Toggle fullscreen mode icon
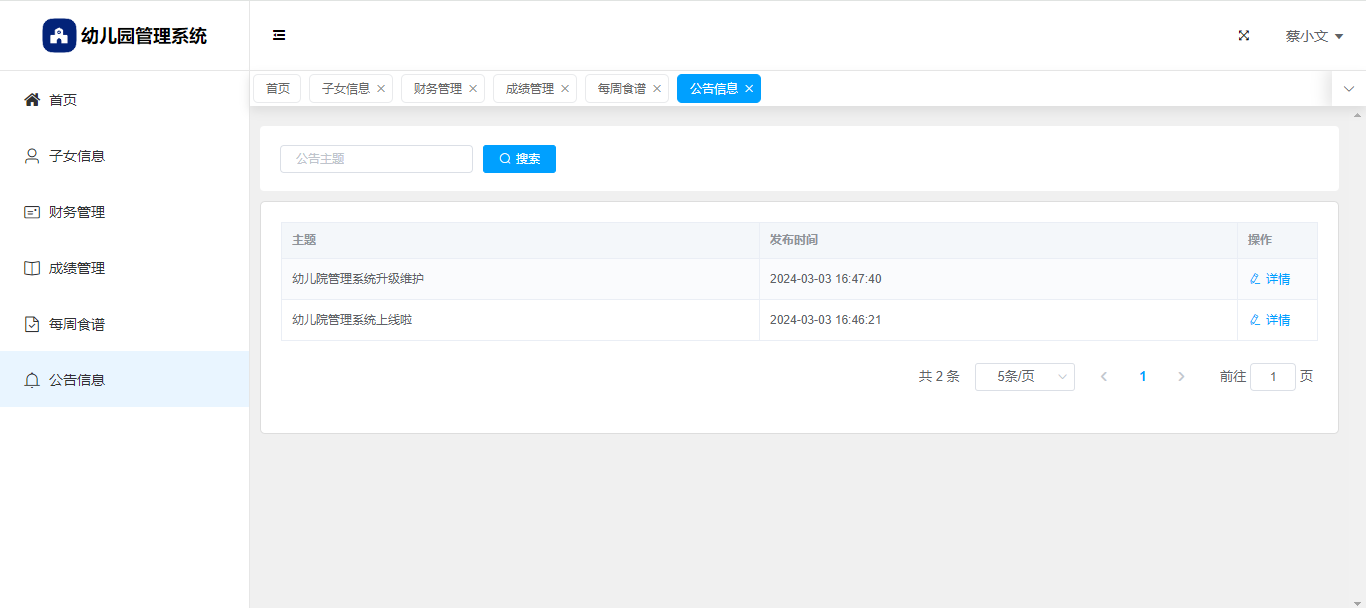This screenshot has height=608, width=1366. pyautogui.click(x=1244, y=35)
